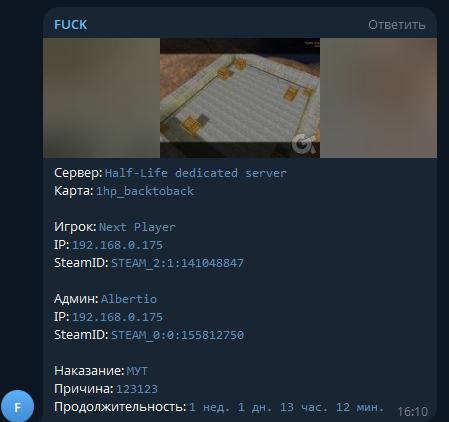Click the watermark logo on screenshot

pyautogui.click(x=303, y=144)
